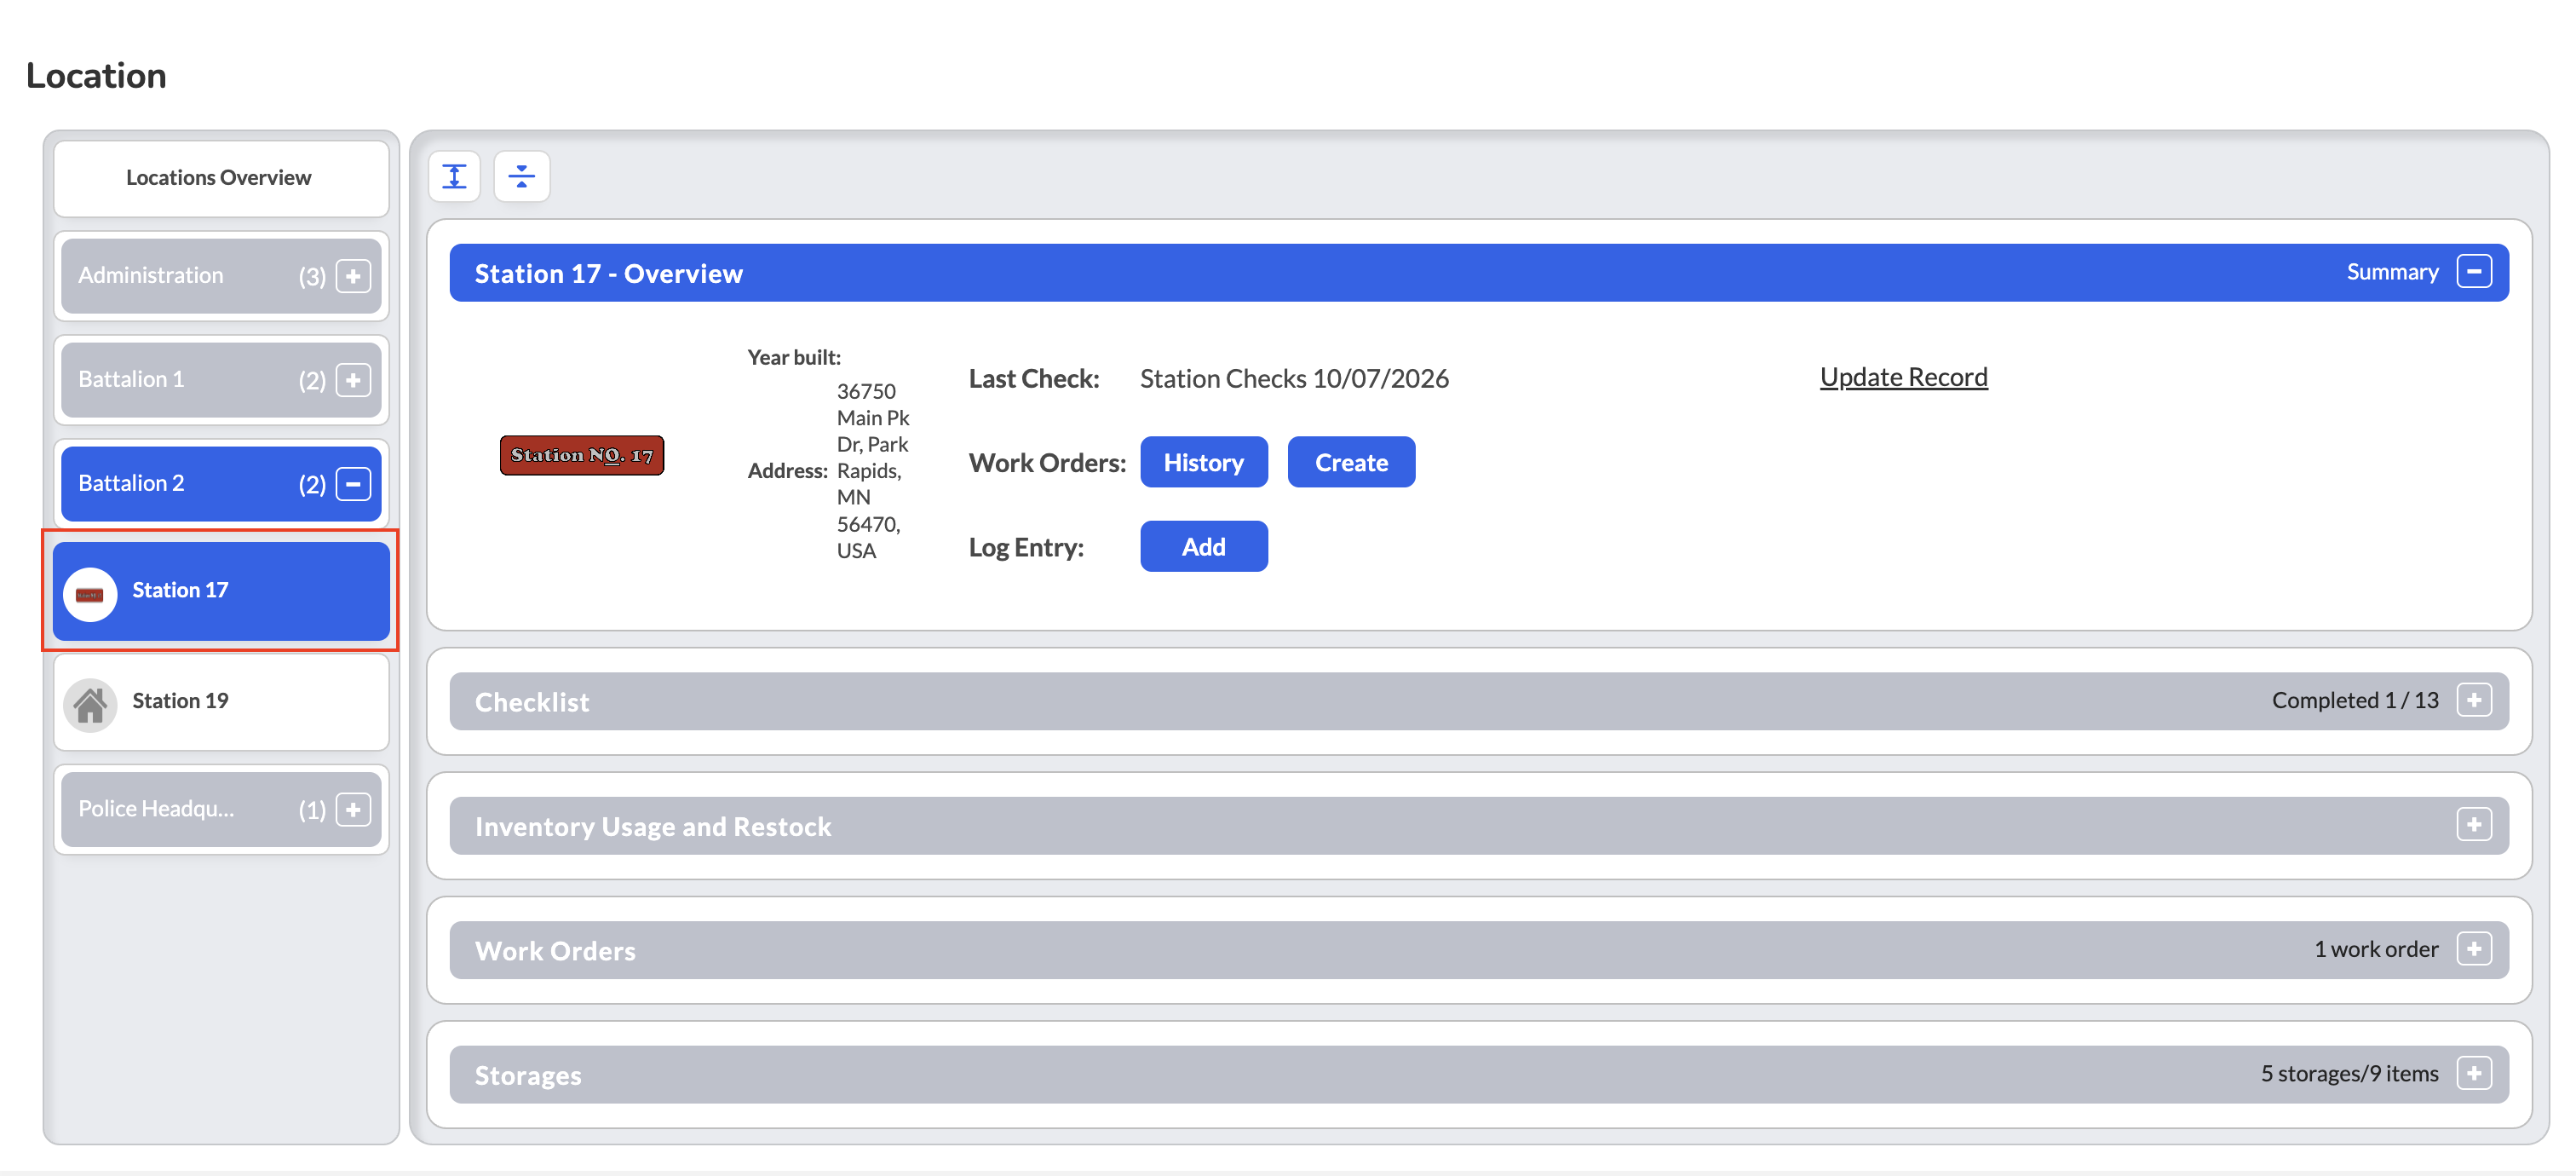Expand Inventory Usage and Restock section
Image resolution: width=2576 pixels, height=1176 pixels.
tap(2473, 825)
